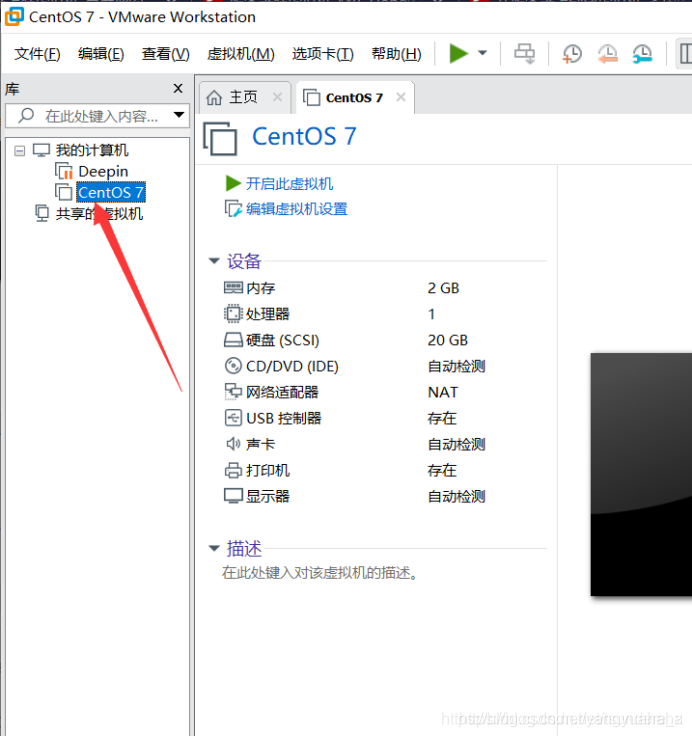Click the search magnifier icon in library
This screenshot has height=737, width=692.
coord(26,115)
